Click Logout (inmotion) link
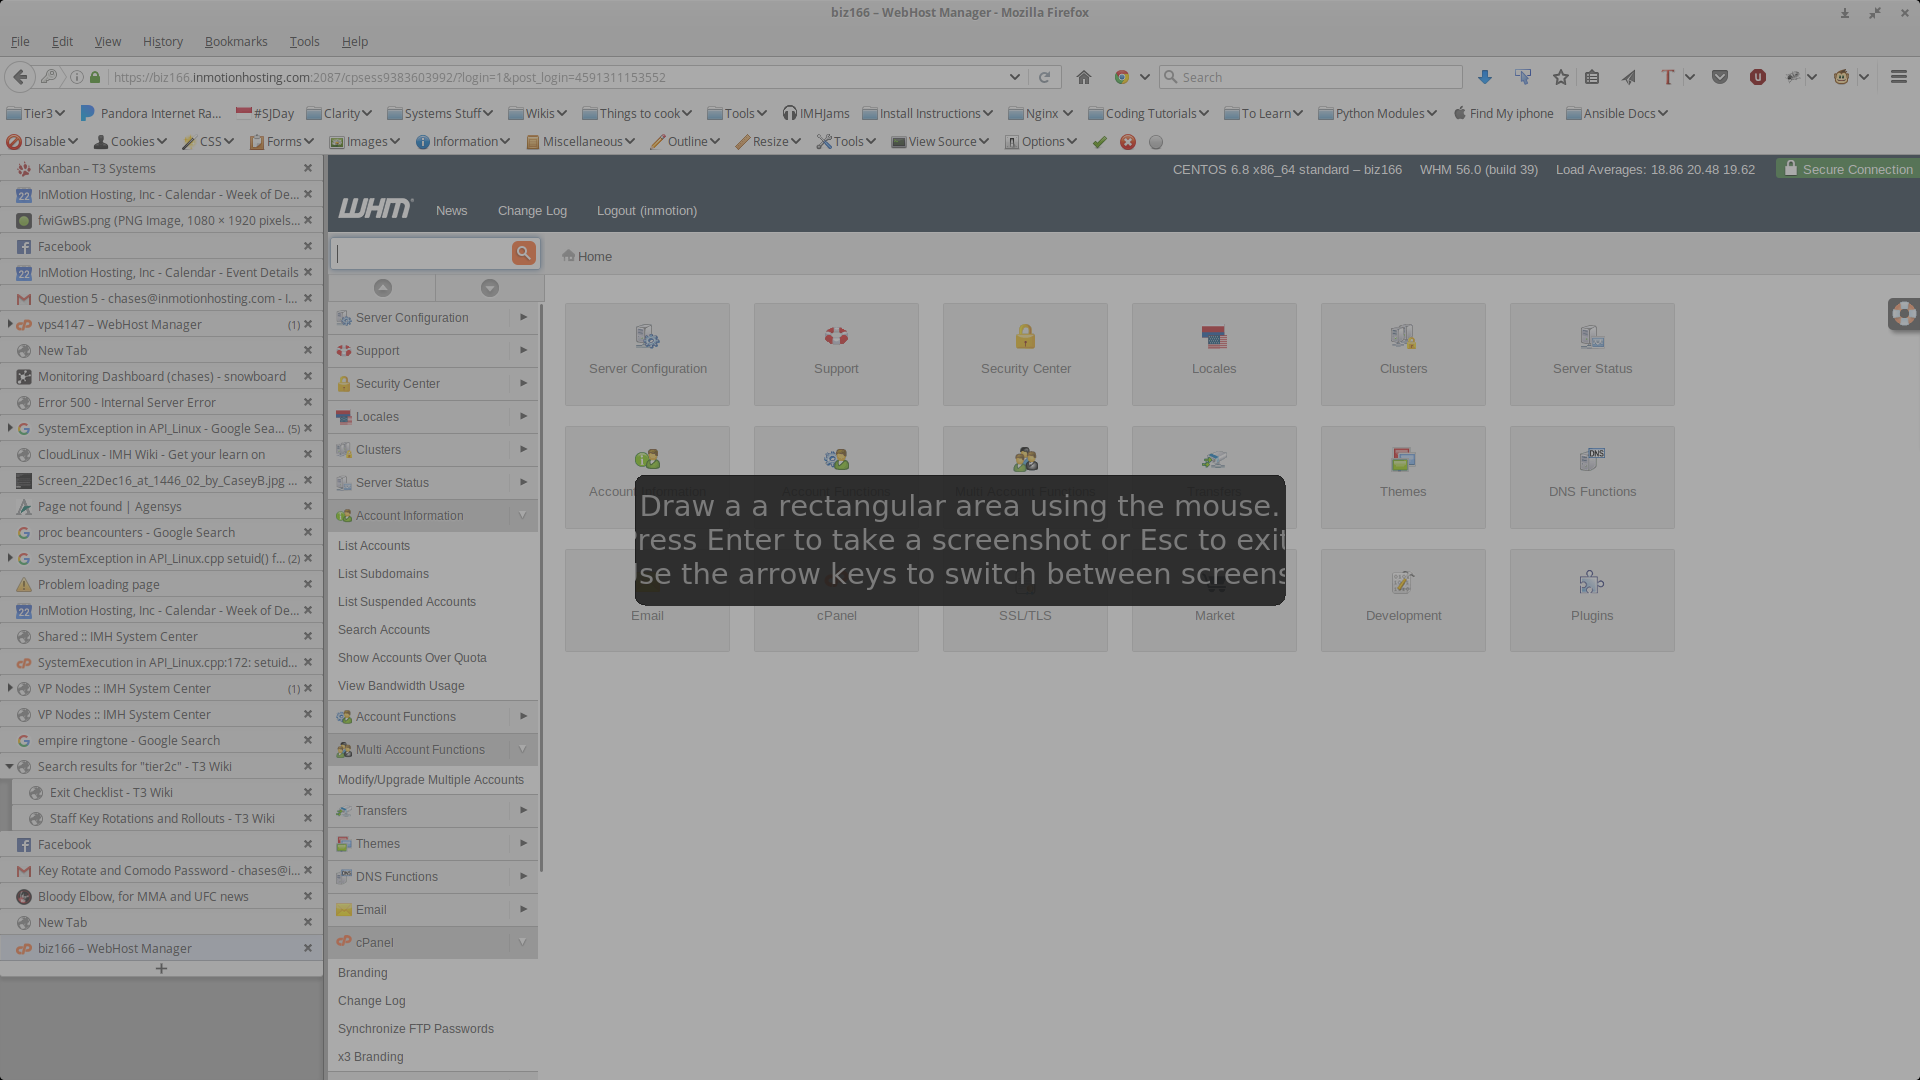1920x1080 pixels. click(647, 210)
